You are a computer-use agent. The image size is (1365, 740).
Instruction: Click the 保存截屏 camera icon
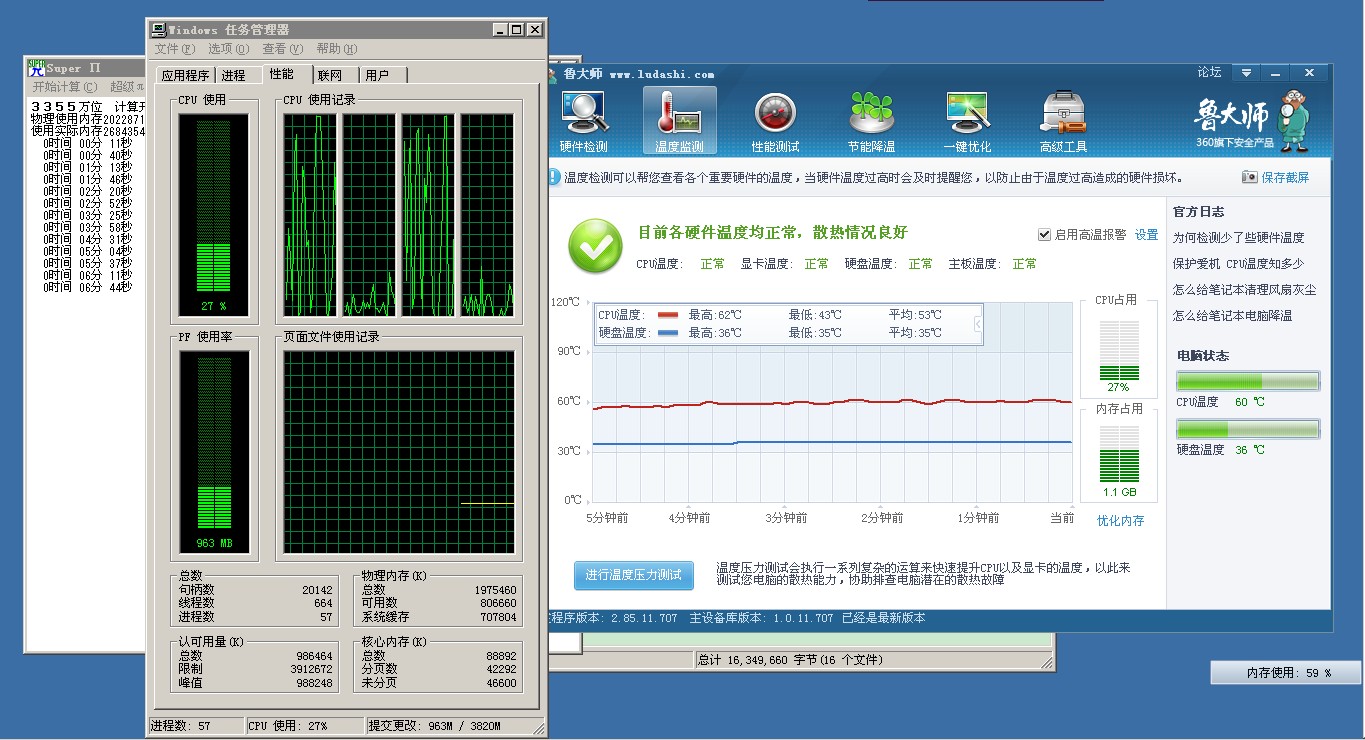1249,177
